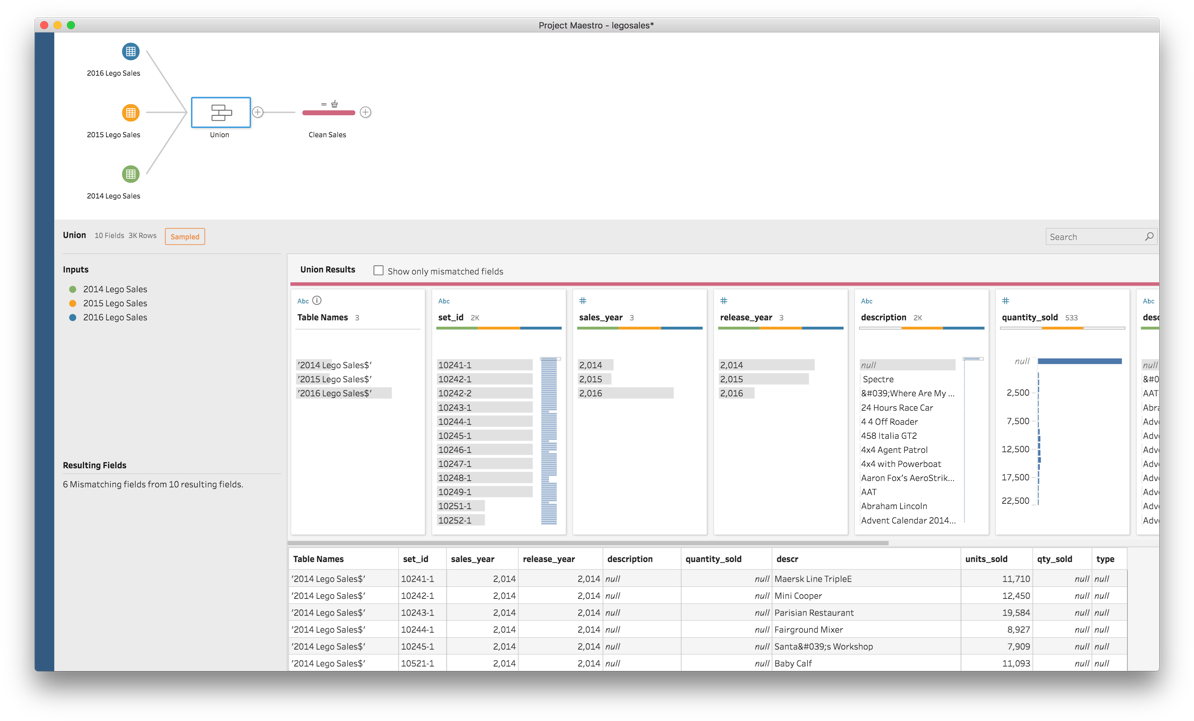Image resolution: width=1194 pixels, height=721 pixels.
Task: Click the number type icon on sales_year card
Action: (x=583, y=301)
